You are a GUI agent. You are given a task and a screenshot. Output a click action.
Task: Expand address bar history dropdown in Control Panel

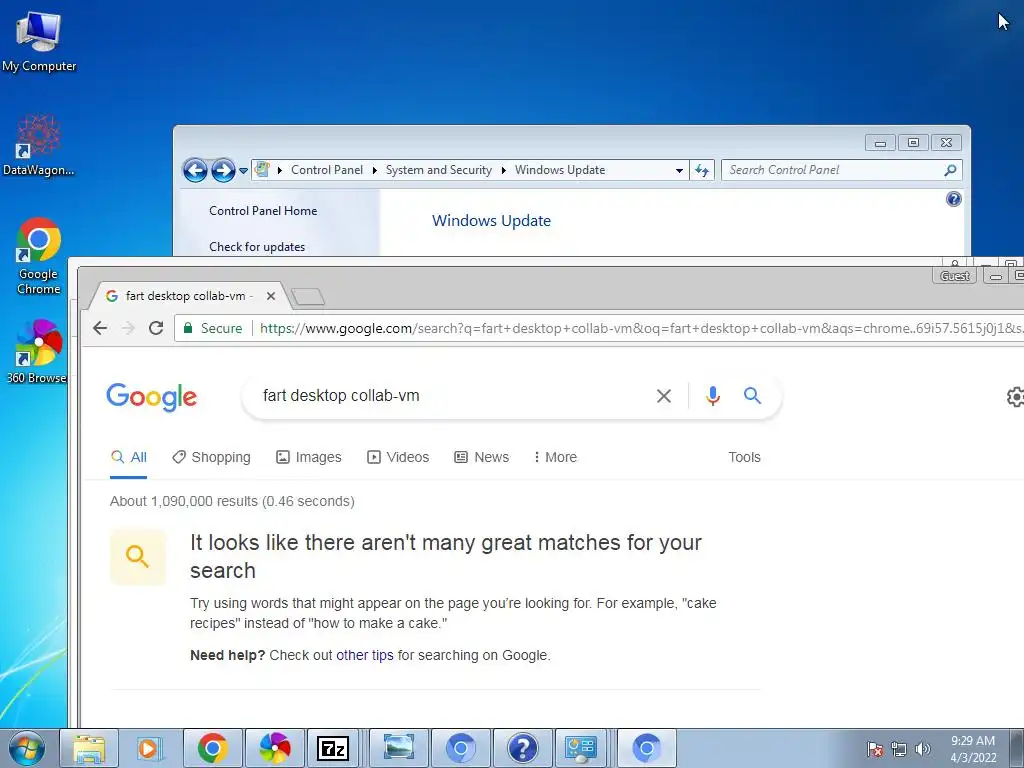(x=679, y=170)
